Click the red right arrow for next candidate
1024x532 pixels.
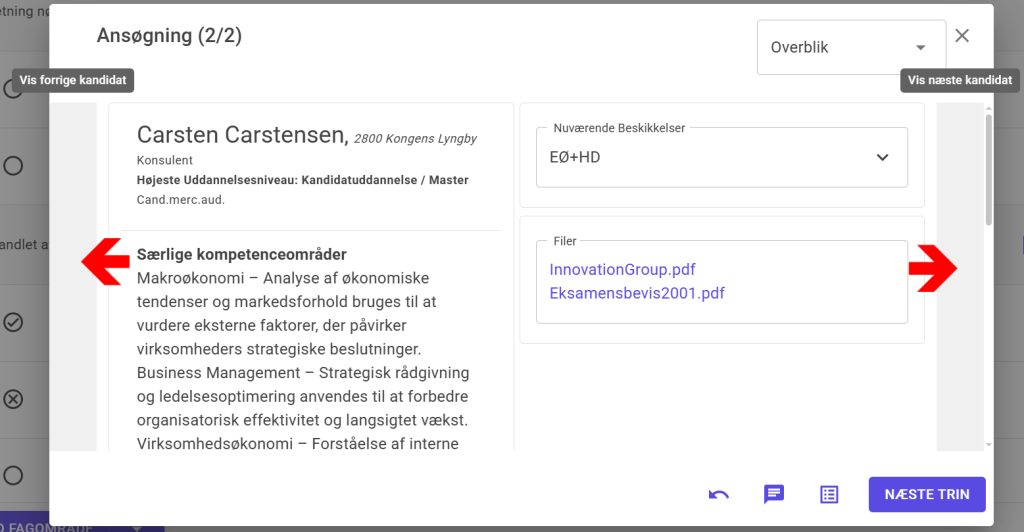pos(932,268)
